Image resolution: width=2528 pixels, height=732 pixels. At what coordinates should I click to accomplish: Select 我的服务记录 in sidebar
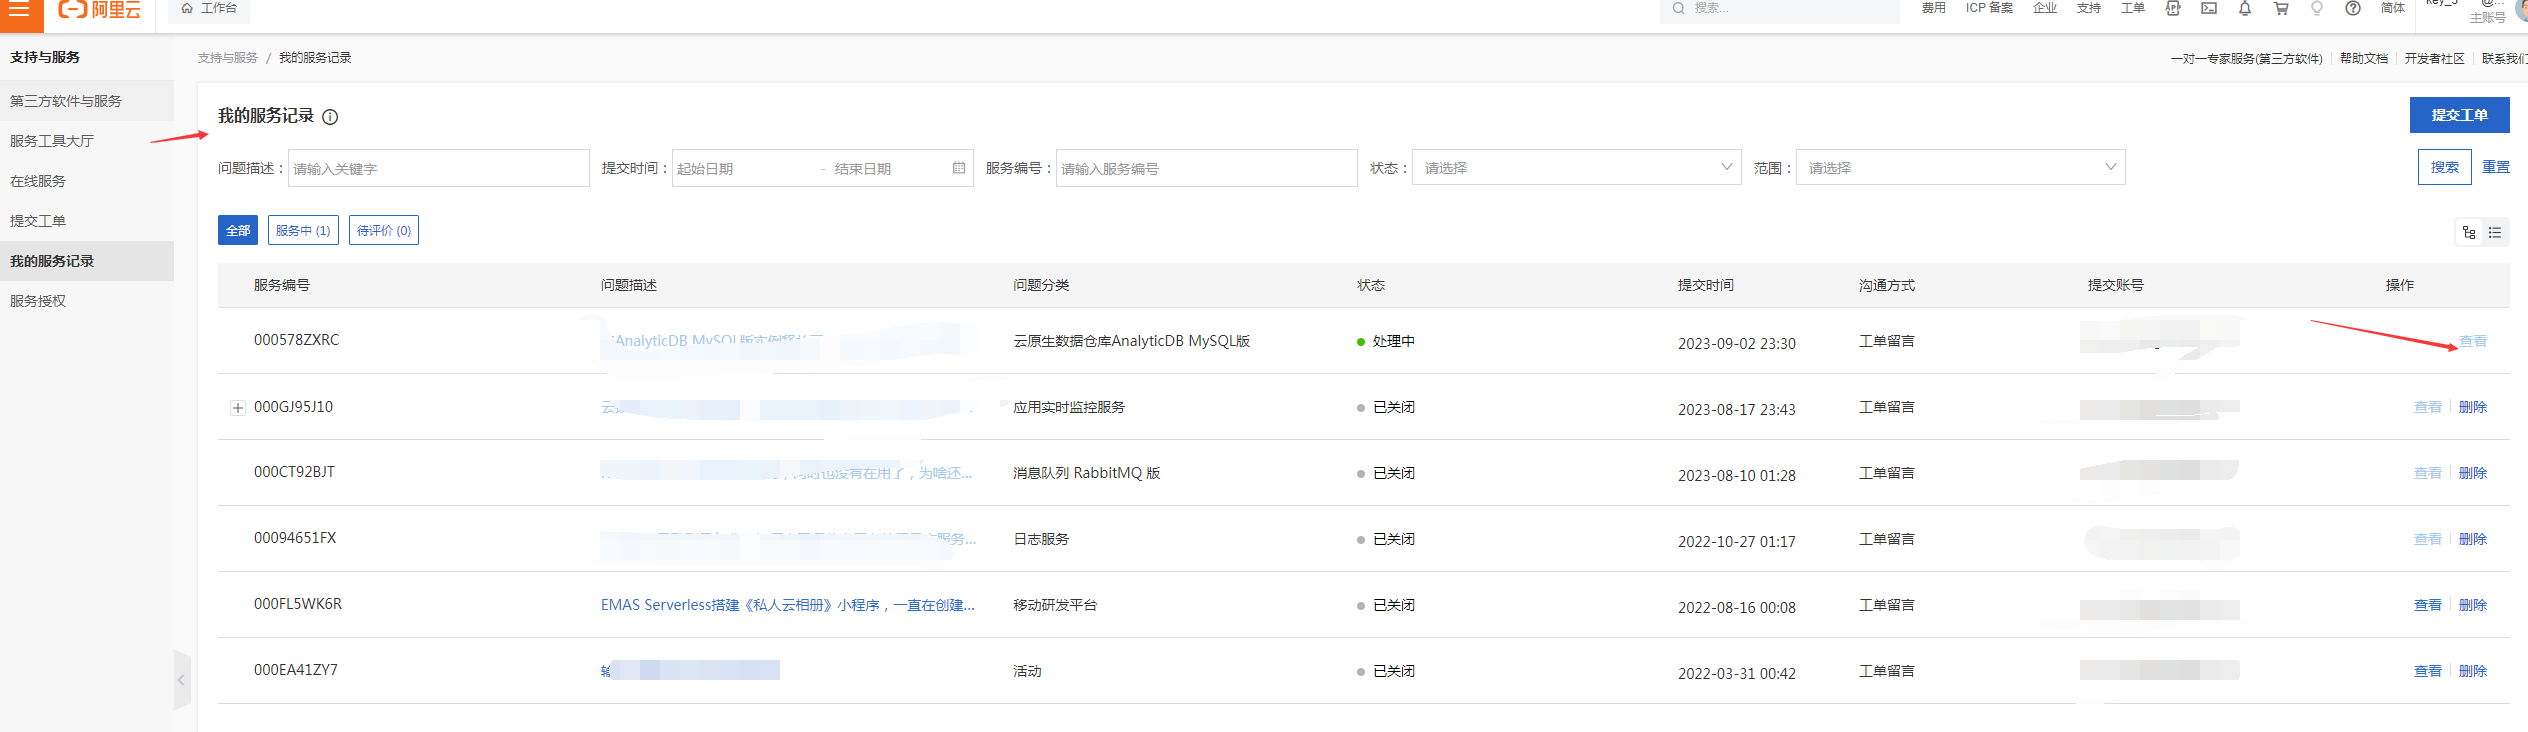click(87, 261)
